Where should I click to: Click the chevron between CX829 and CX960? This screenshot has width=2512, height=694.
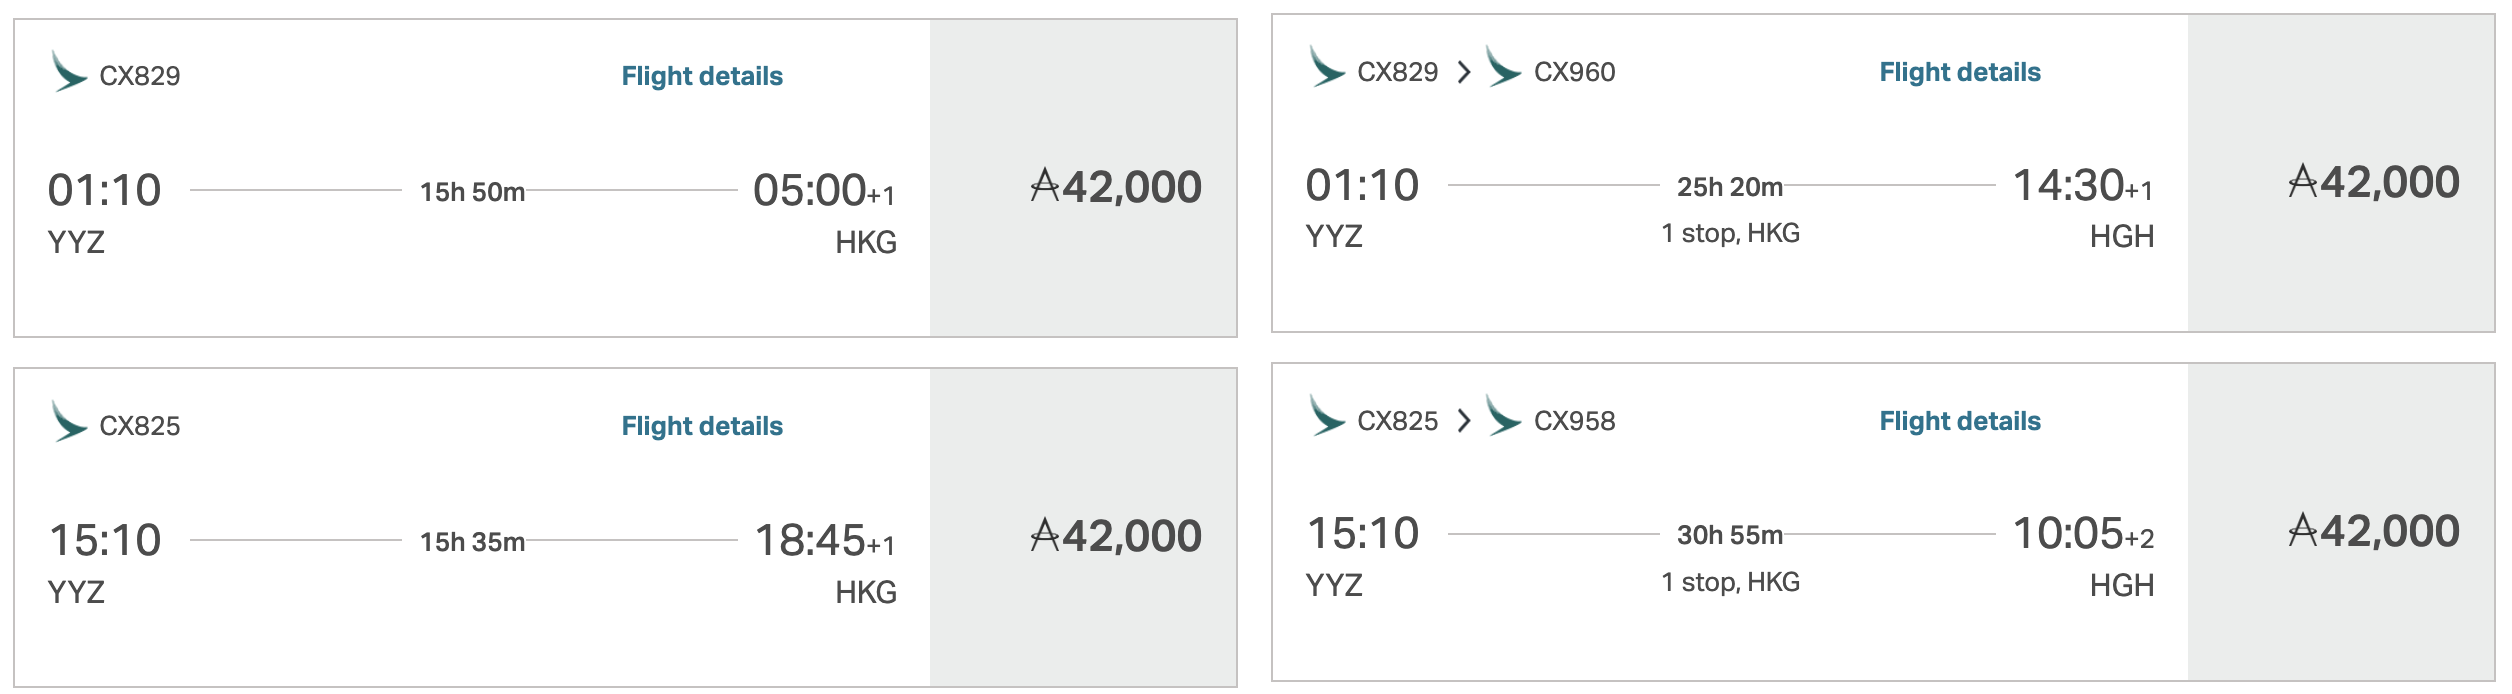tap(1464, 72)
